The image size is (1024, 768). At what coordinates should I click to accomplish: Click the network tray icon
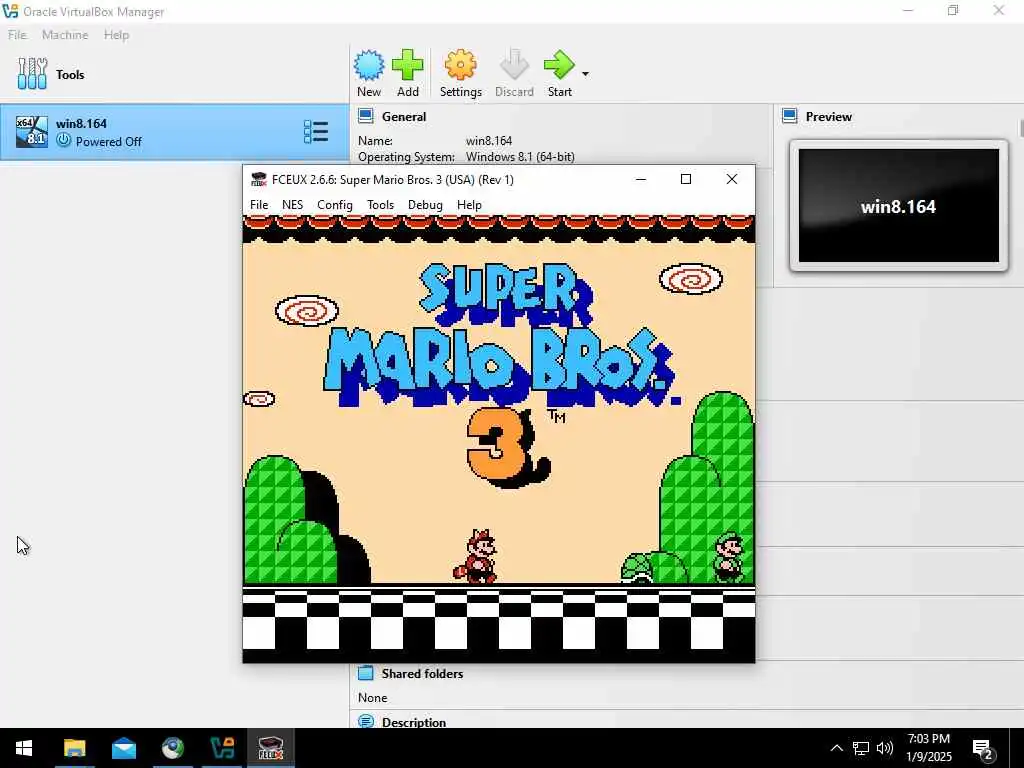861,748
